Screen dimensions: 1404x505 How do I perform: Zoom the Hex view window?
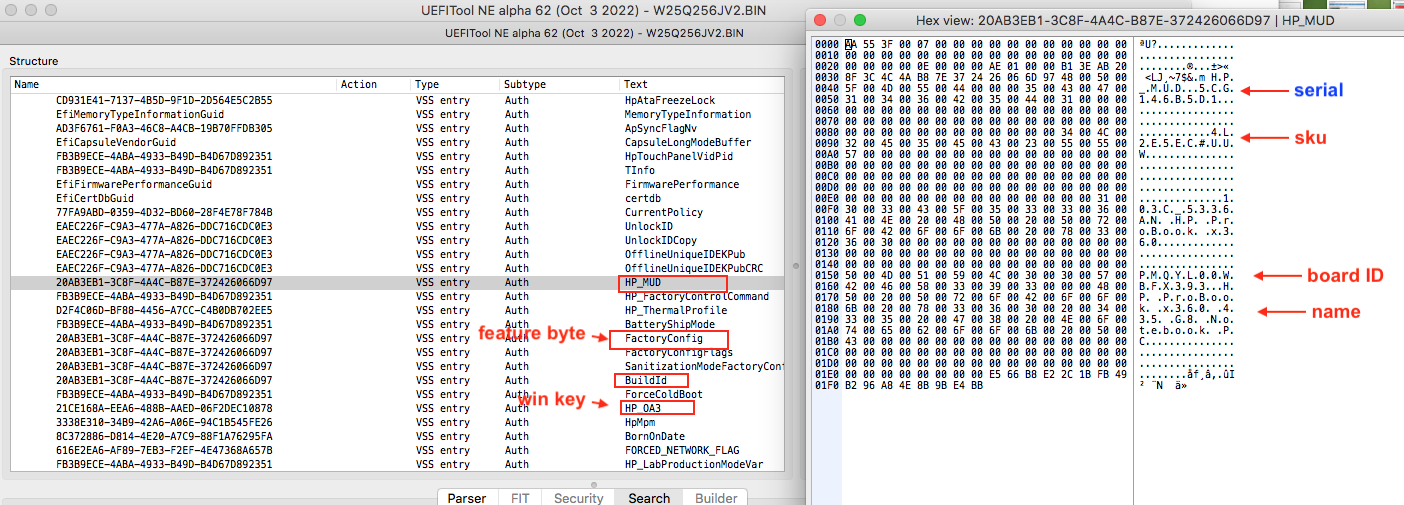[861, 20]
